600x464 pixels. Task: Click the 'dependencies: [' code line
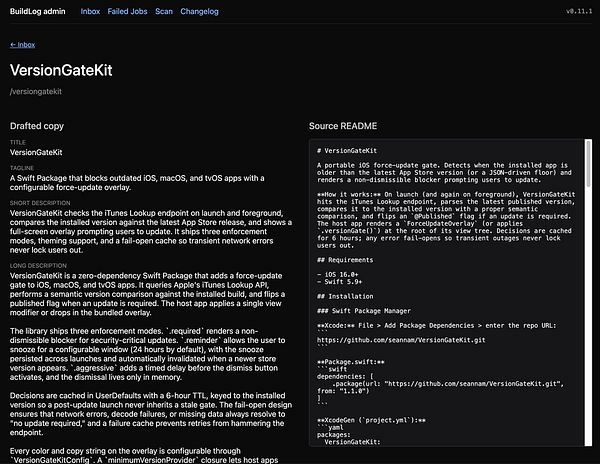tap(345, 376)
